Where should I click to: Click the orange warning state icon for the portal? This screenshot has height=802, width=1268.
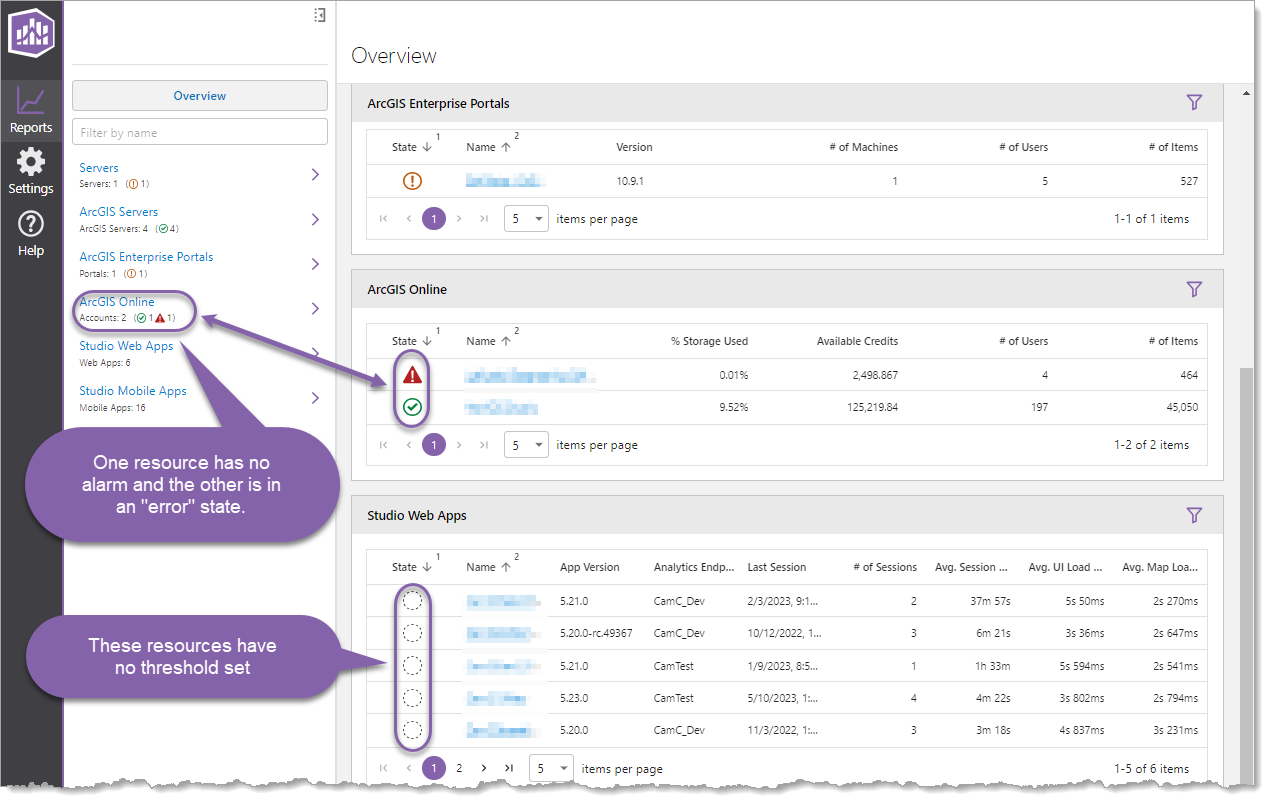click(412, 181)
